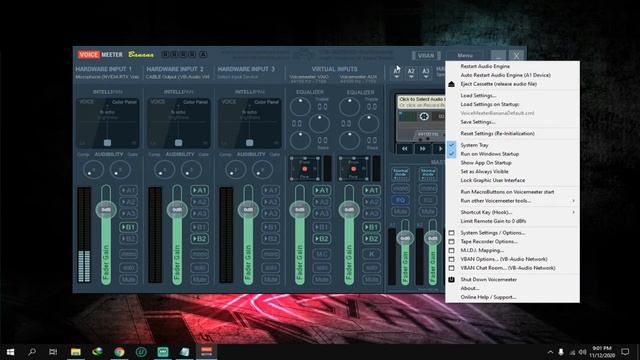Click the Eject Cassette icon in menu
The width and height of the screenshot is (640, 360).
451,84
